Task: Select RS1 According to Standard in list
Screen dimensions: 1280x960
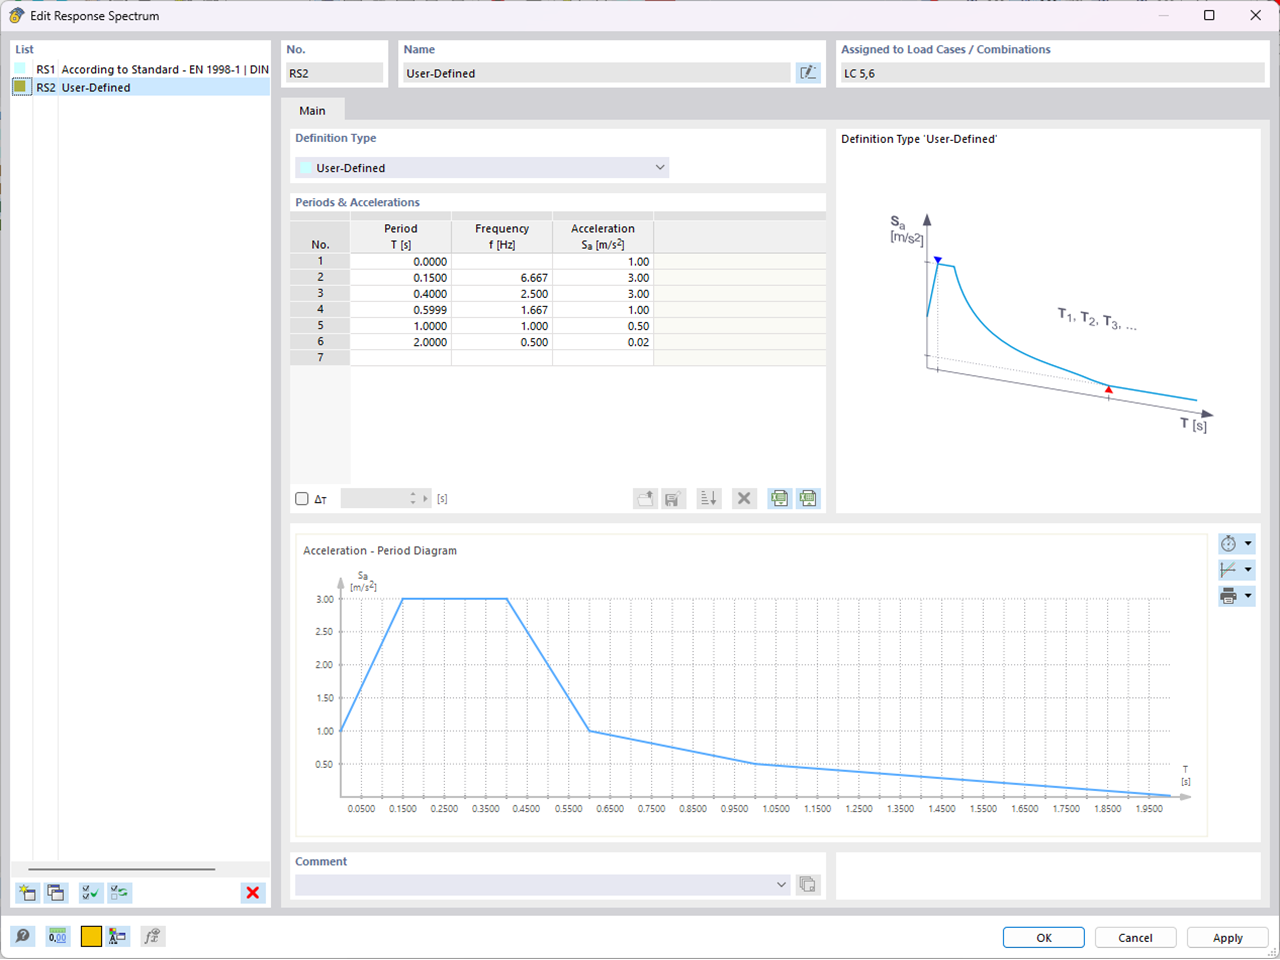Action: (140, 69)
